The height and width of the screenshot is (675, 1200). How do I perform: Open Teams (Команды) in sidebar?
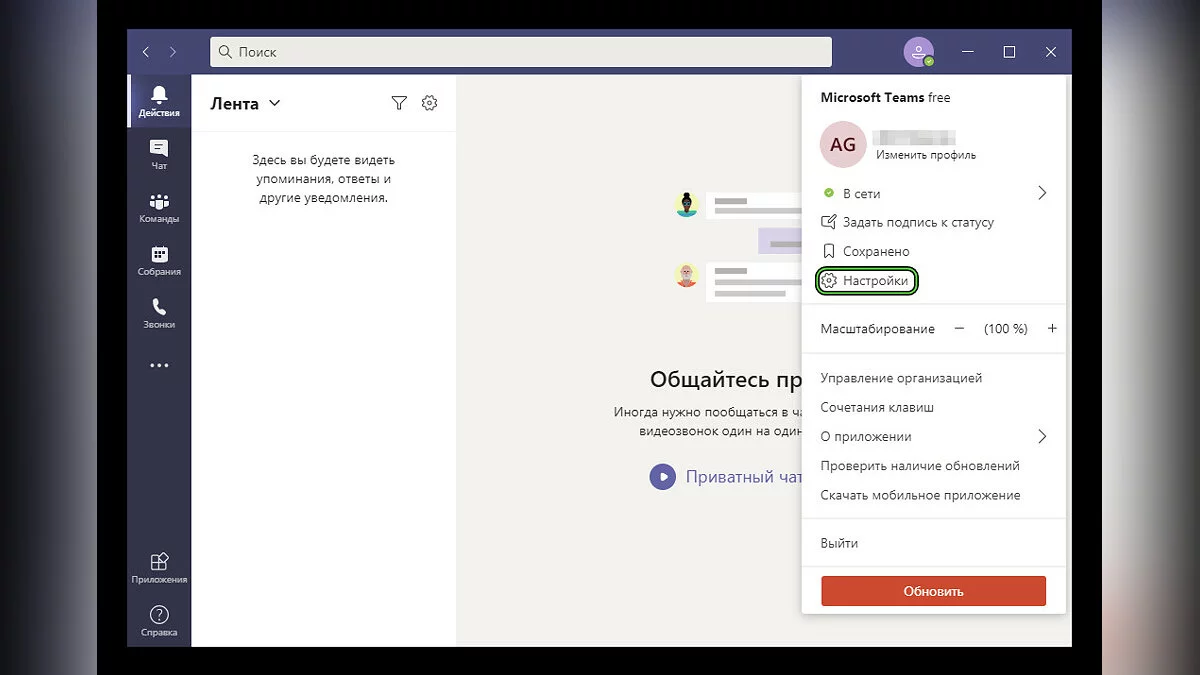coord(159,207)
